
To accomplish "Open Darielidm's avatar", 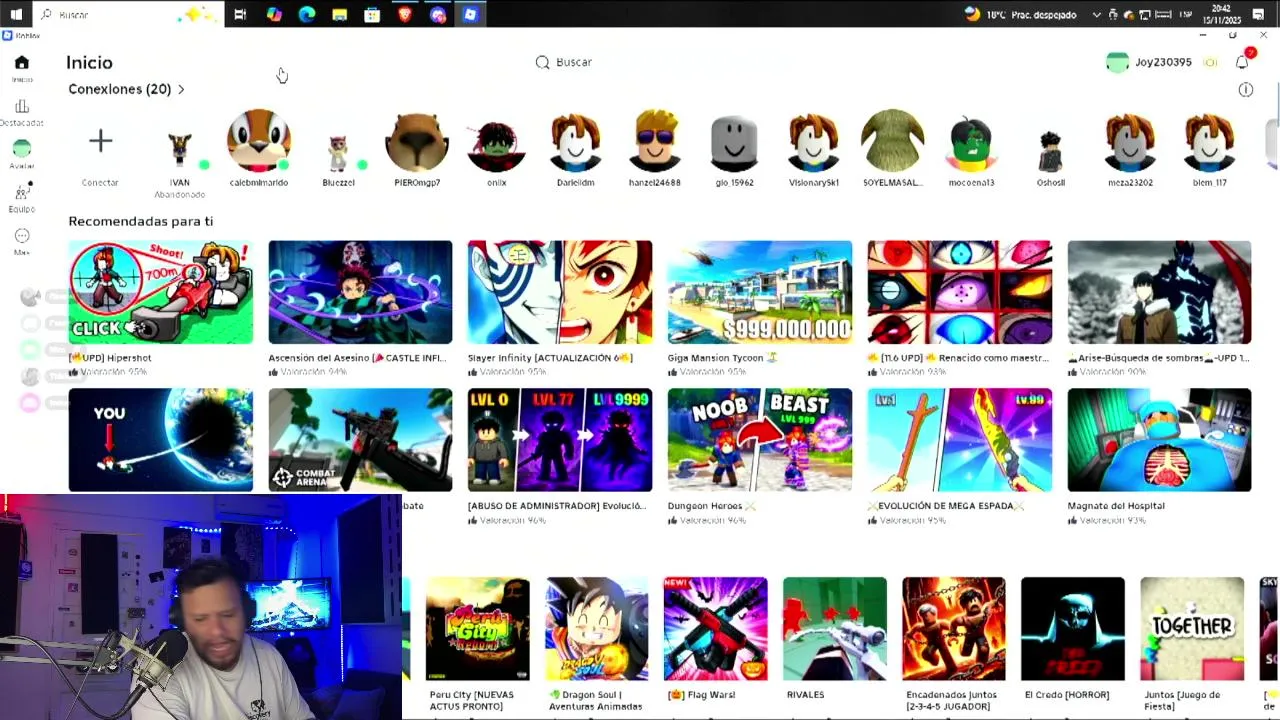I will (575, 142).
